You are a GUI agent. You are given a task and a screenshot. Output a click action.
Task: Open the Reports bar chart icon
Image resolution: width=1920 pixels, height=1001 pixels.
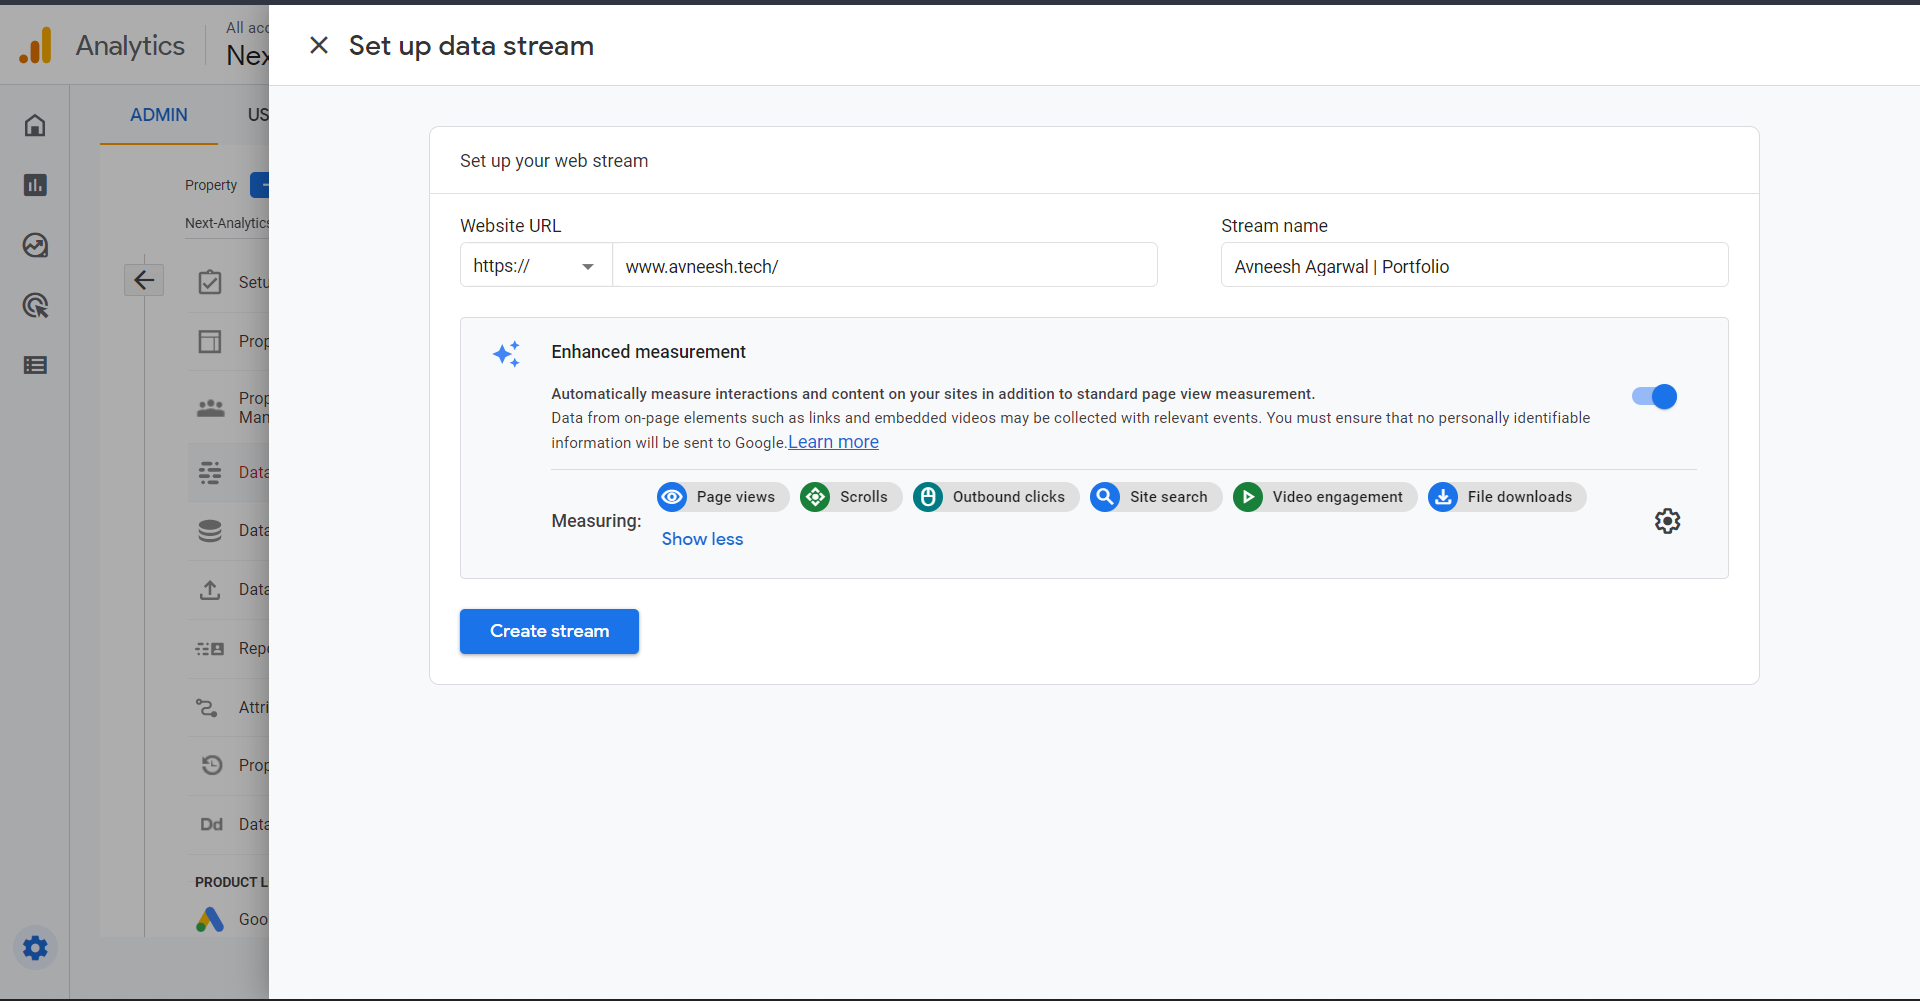pyautogui.click(x=35, y=185)
